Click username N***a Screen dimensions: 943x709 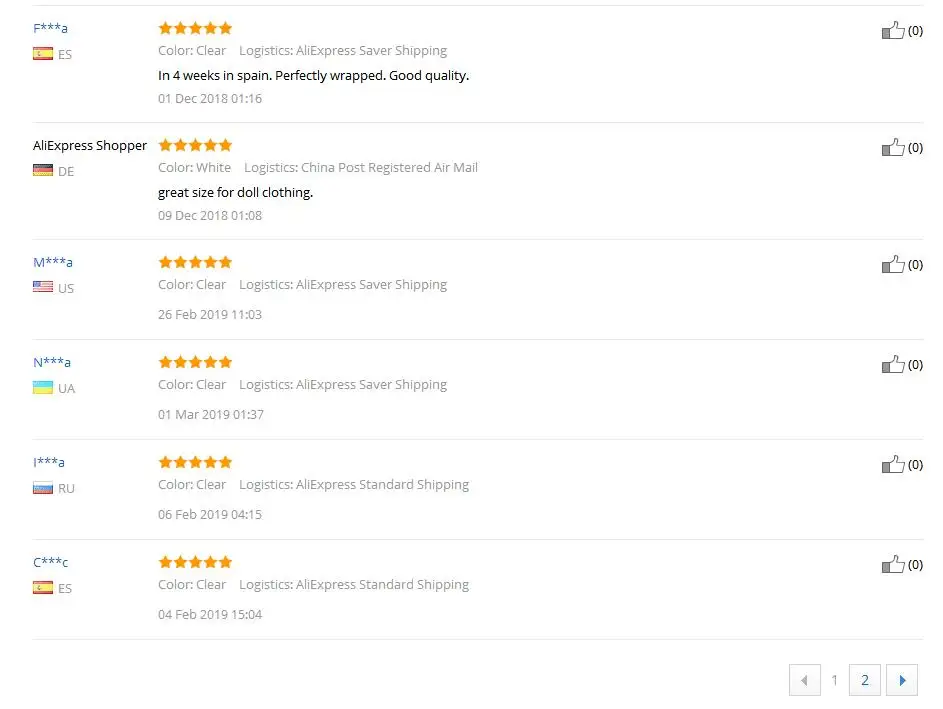click(52, 362)
